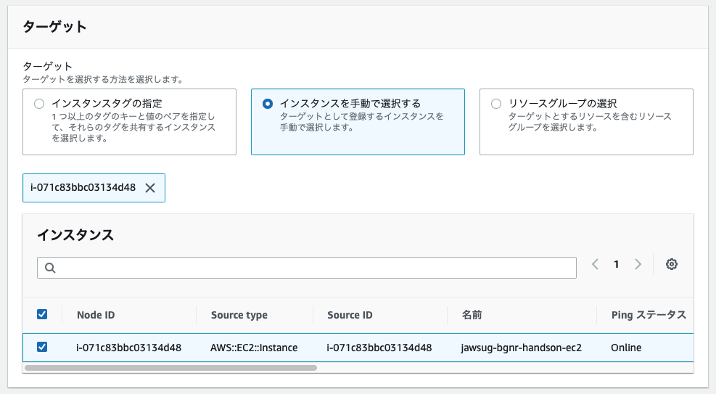
Task: Click the Node ID cell i-071c83bbc03134d48
Action: [129, 347]
